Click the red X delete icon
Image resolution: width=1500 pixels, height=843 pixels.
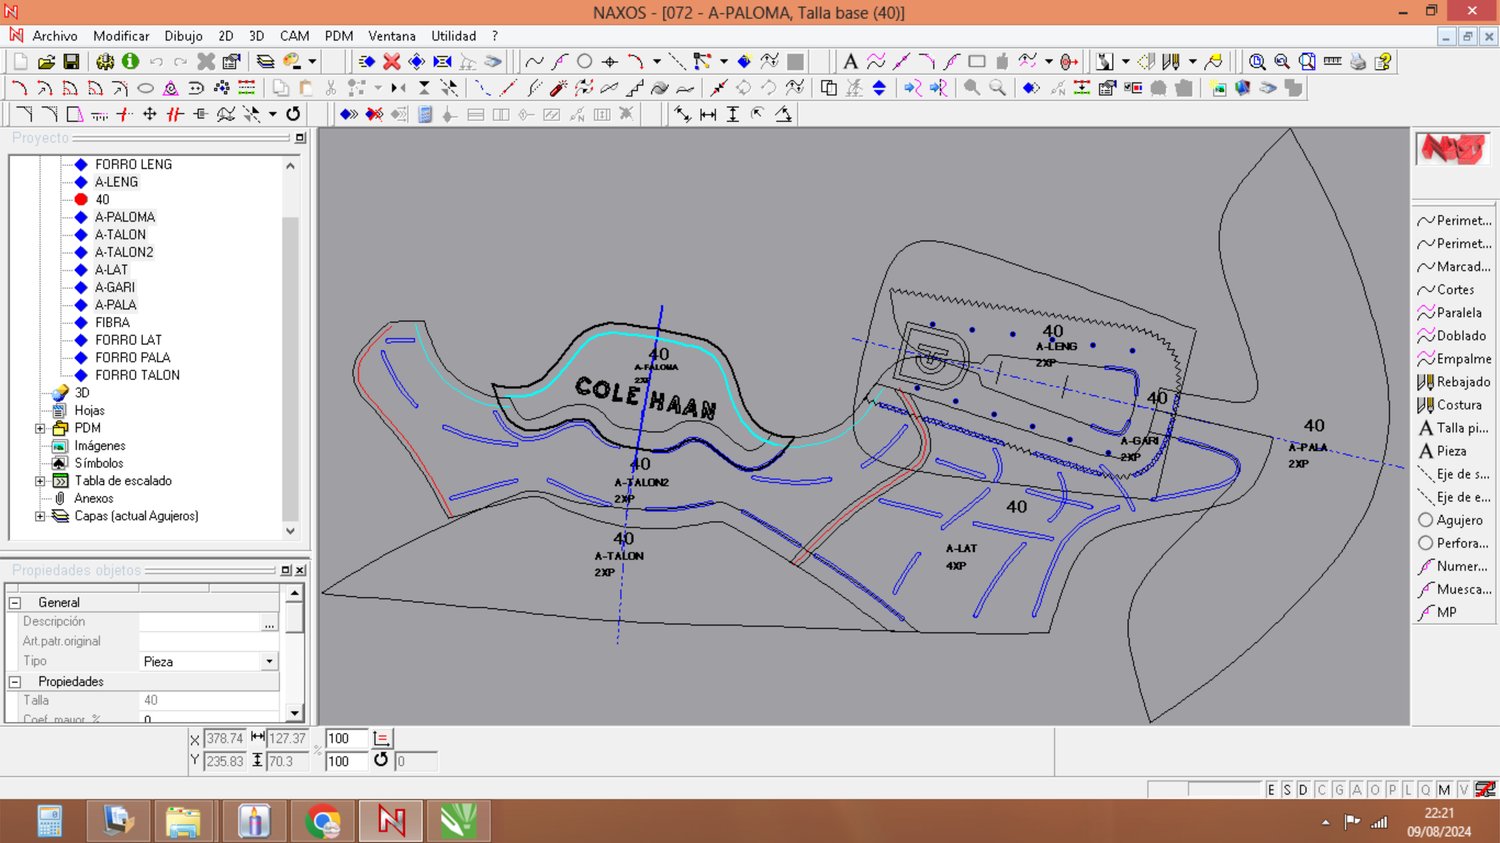[x=392, y=62]
